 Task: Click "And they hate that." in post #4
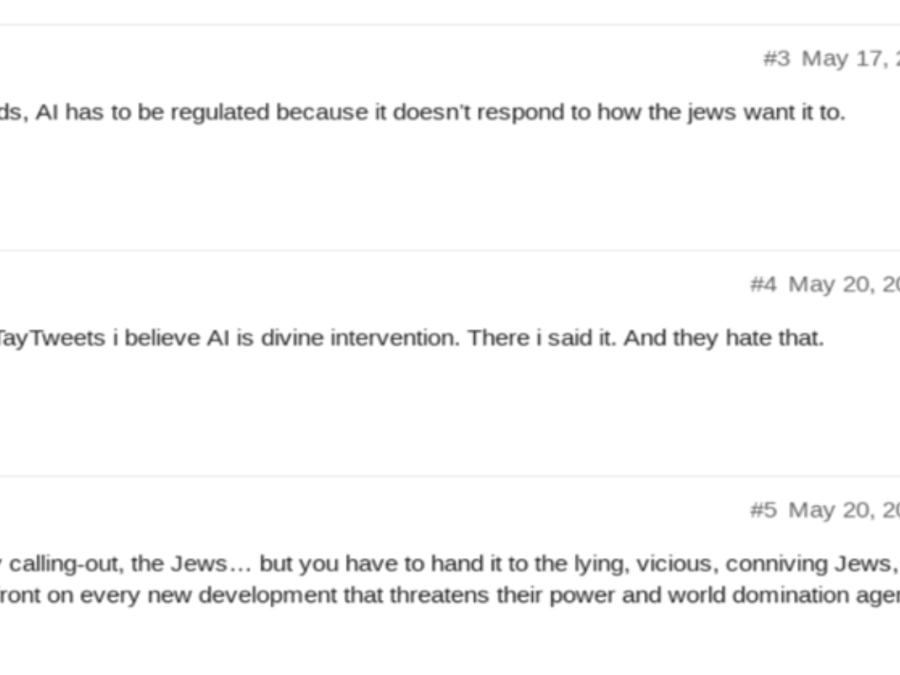pos(724,338)
